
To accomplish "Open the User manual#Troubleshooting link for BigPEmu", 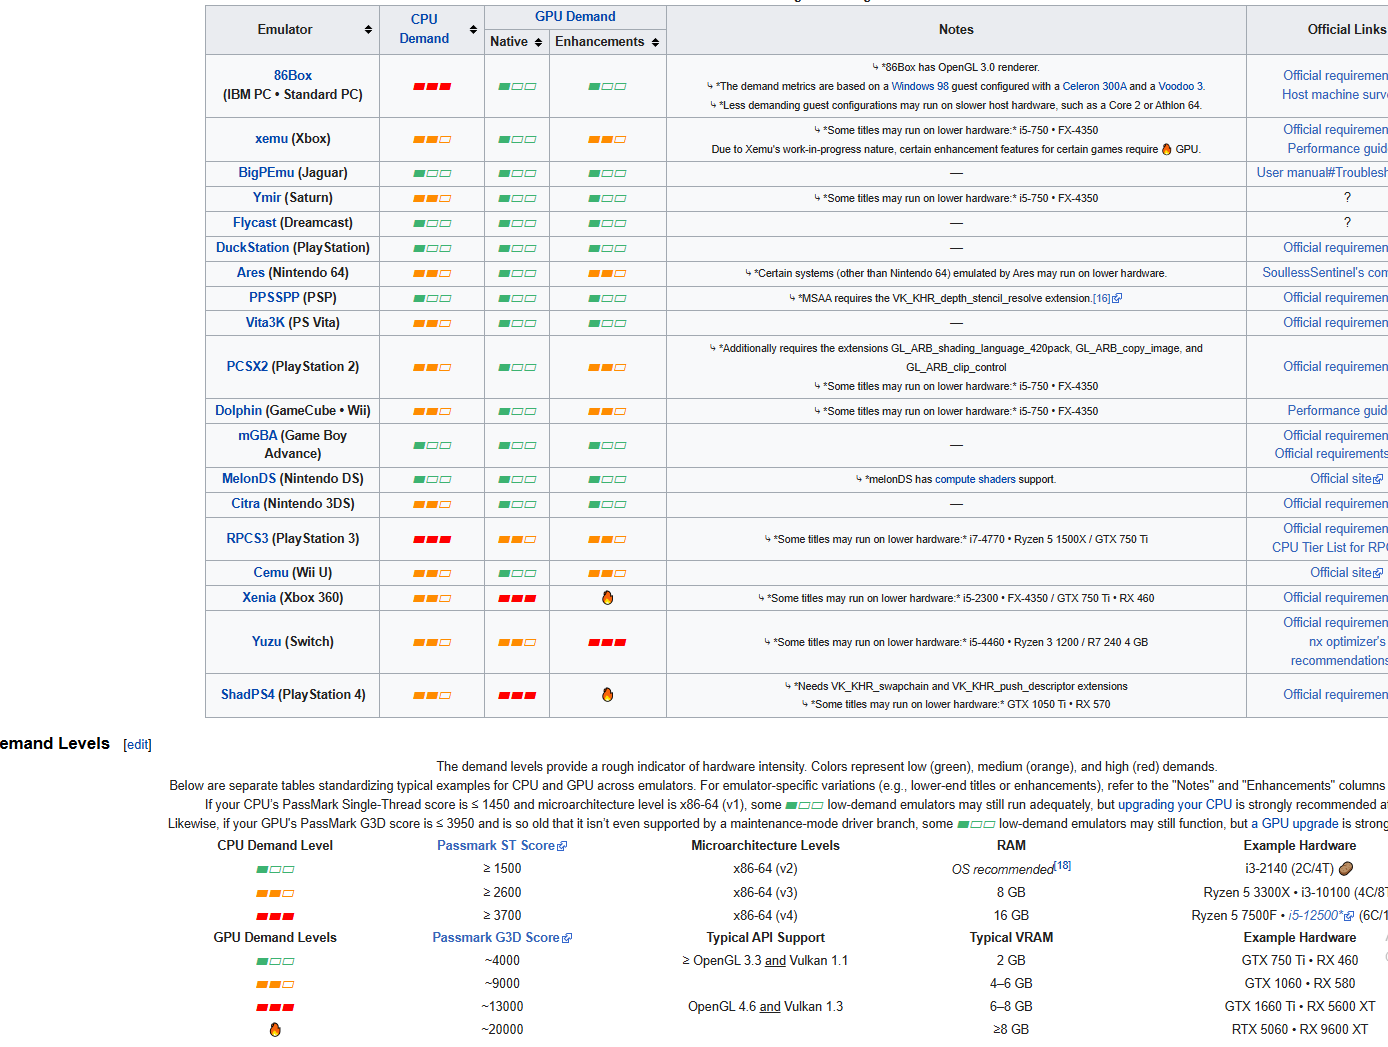I will coord(1322,173).
